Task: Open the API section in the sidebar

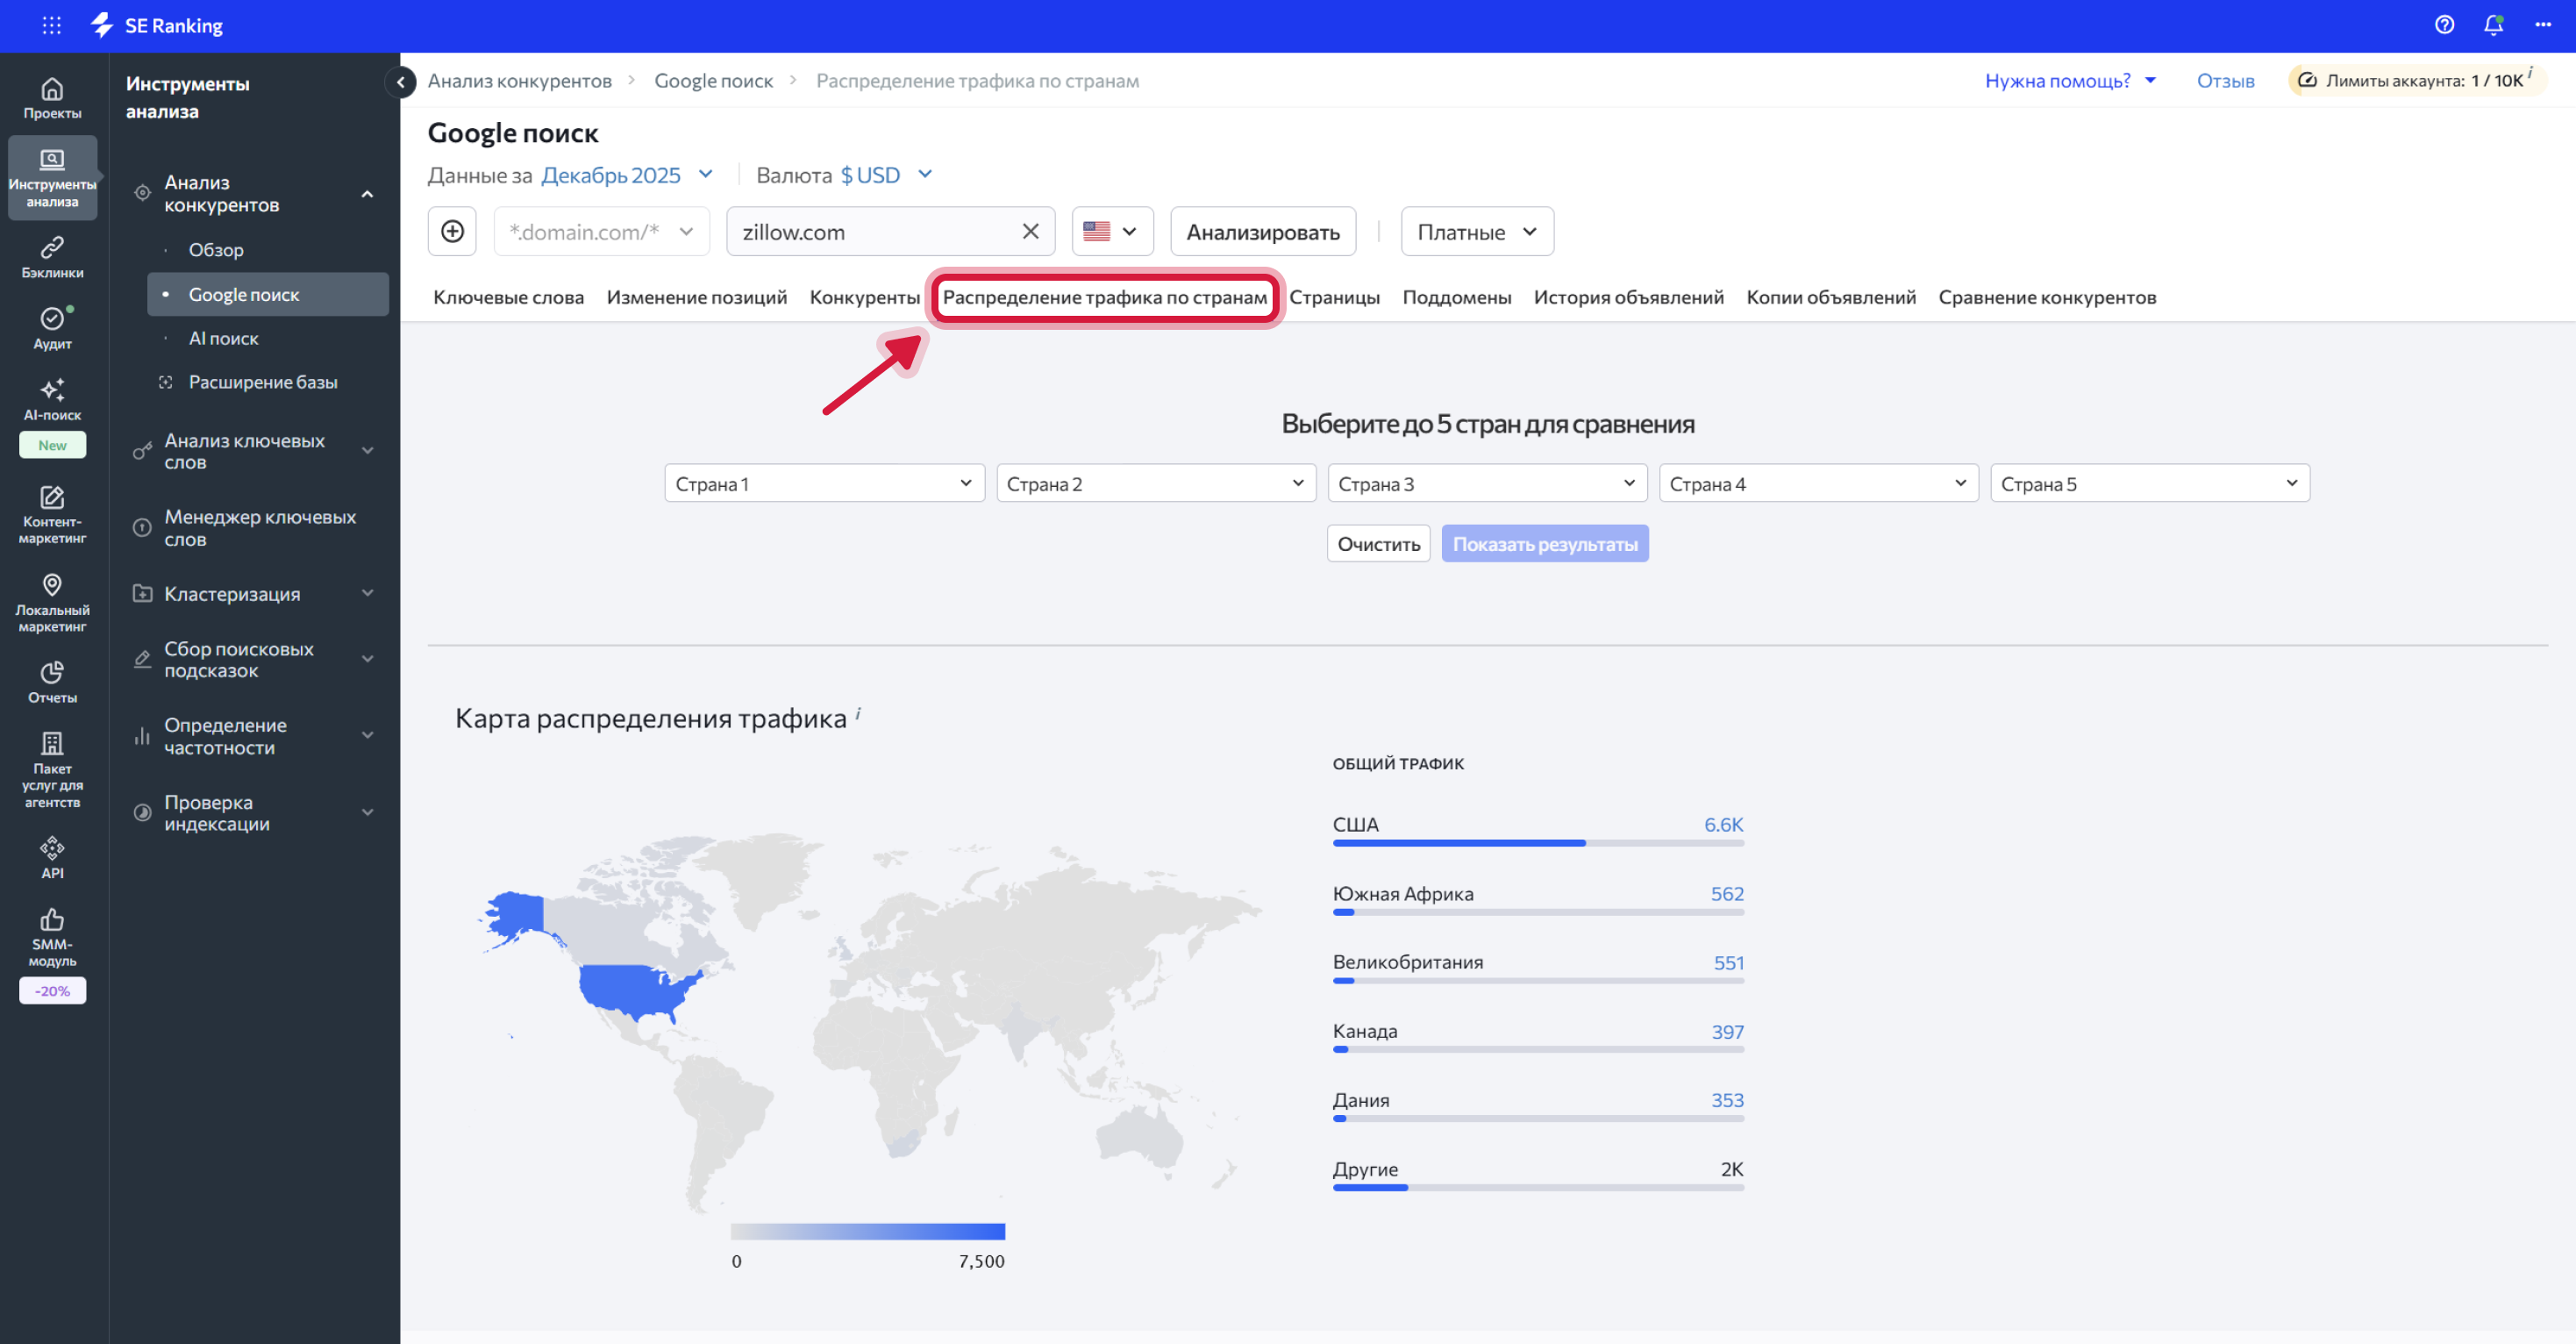Action: coord(52,855)
